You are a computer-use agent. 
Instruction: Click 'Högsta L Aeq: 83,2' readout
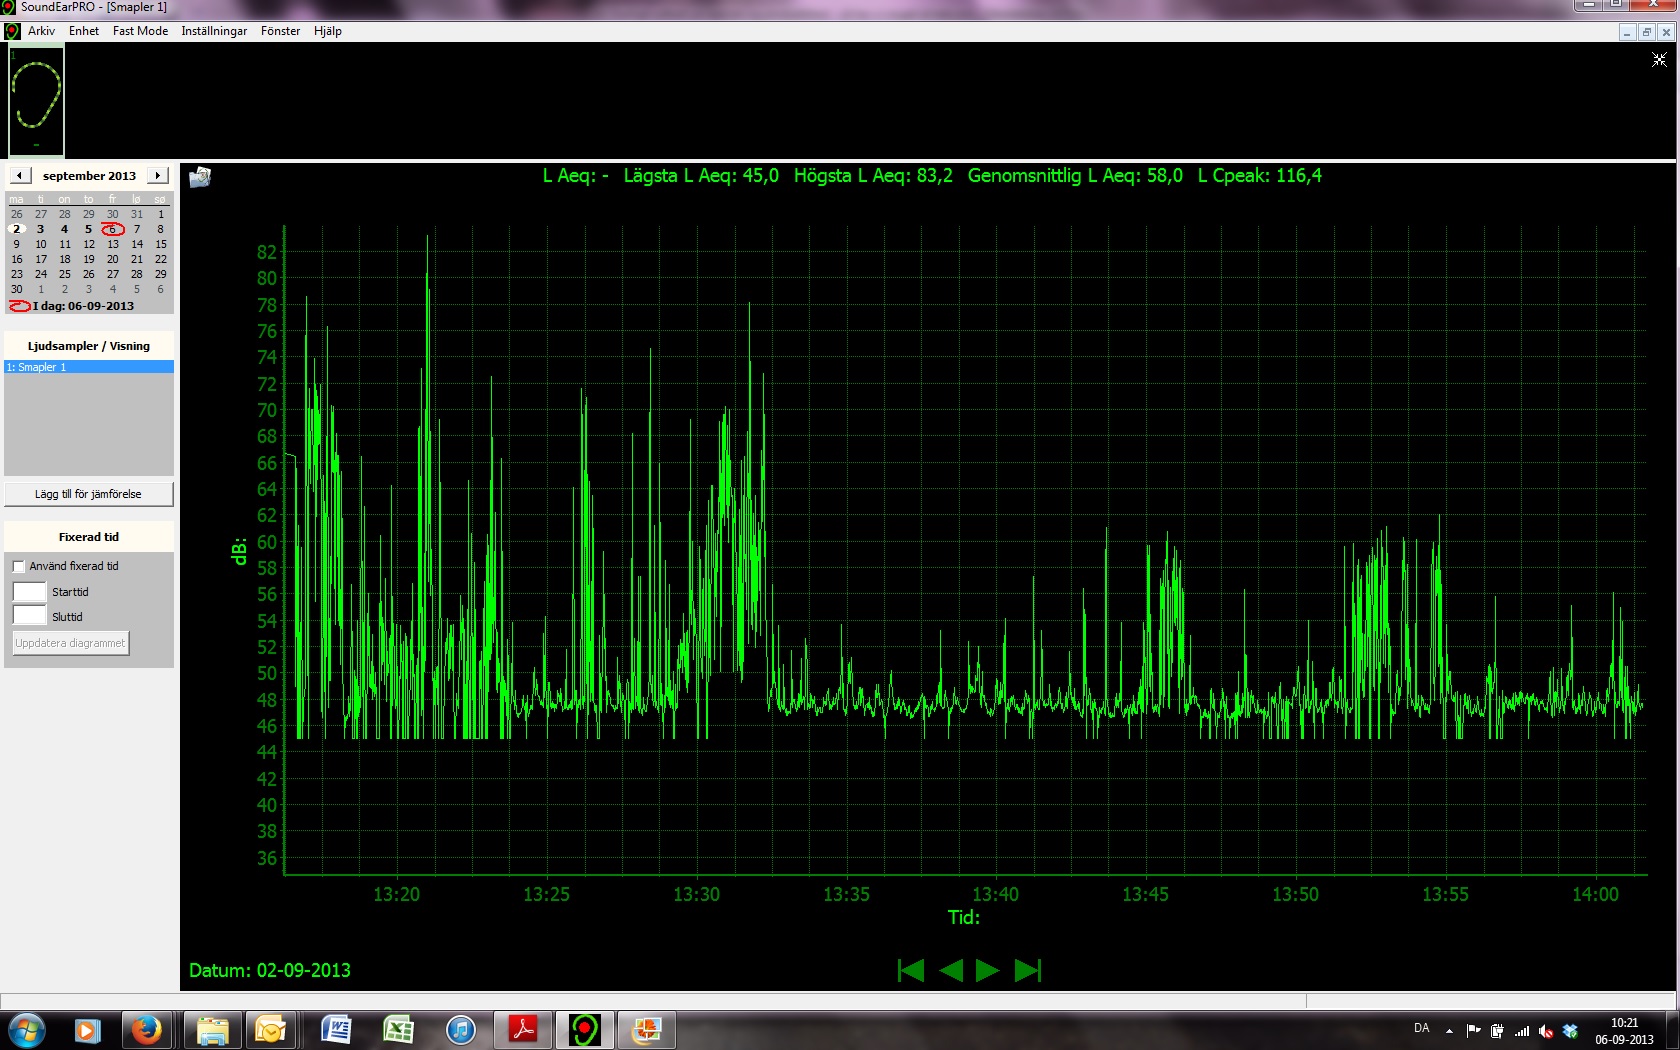pyautogui.click(x=873, y=176)
